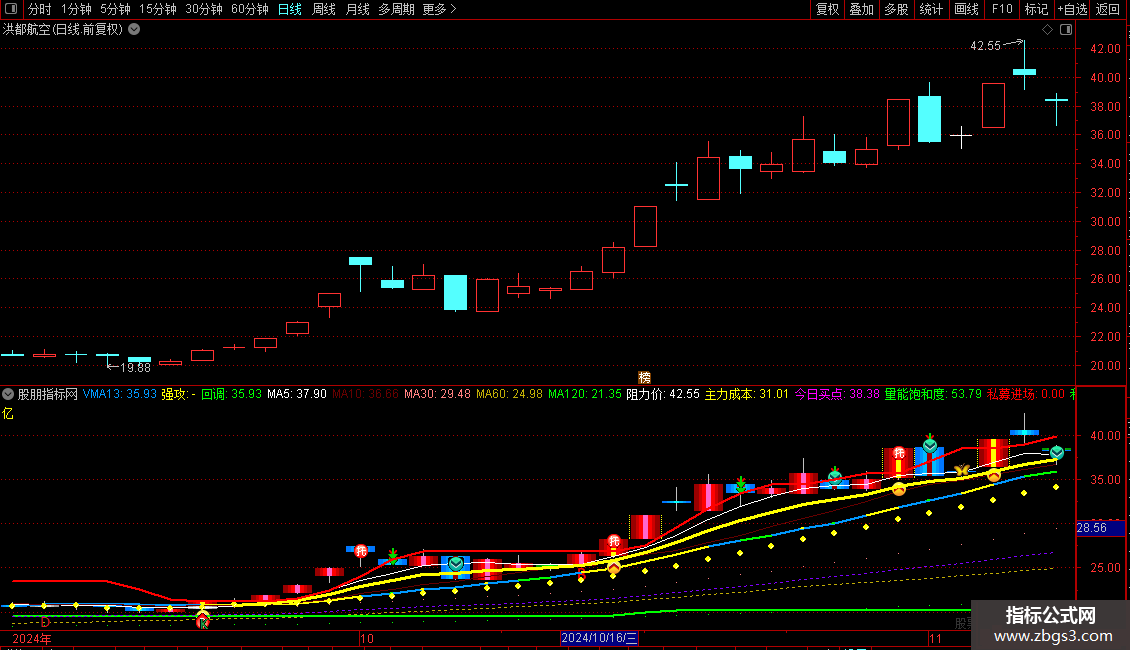This screenshot has width=1130, height=650.
Task: Click the 榜 ranking marker icon
Action: pyautogui.click(x=644, y=378)
